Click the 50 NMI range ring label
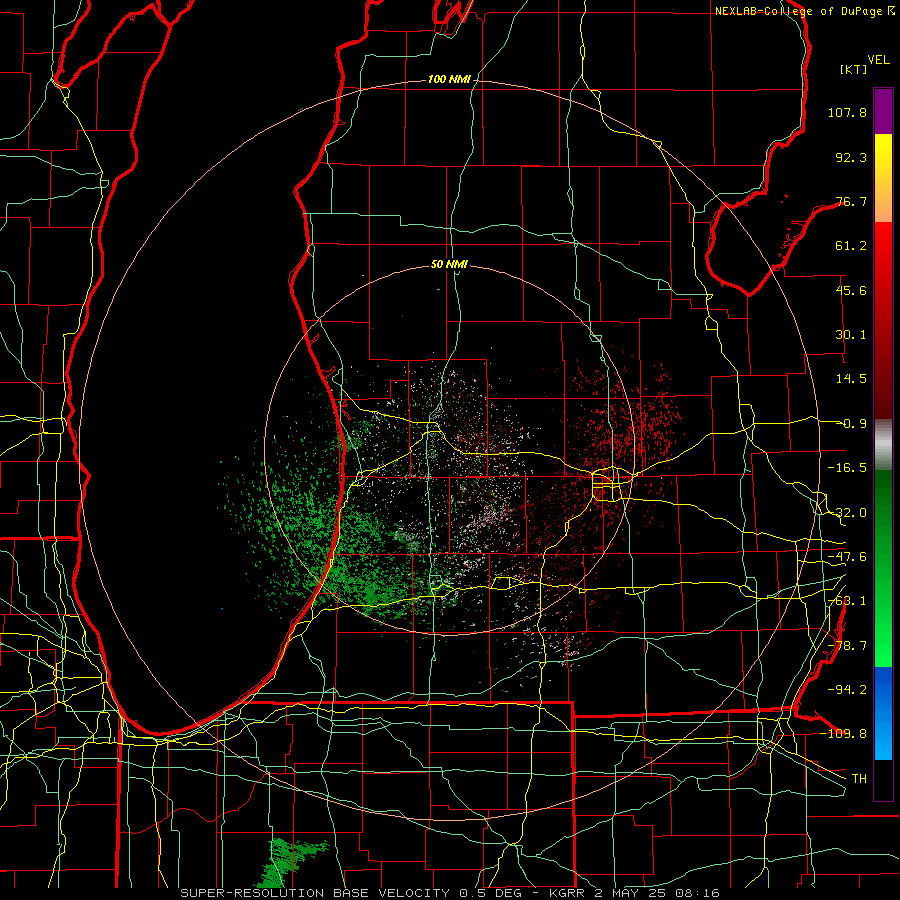This screenshot has width=900, height=900. [x=449, y=264]
